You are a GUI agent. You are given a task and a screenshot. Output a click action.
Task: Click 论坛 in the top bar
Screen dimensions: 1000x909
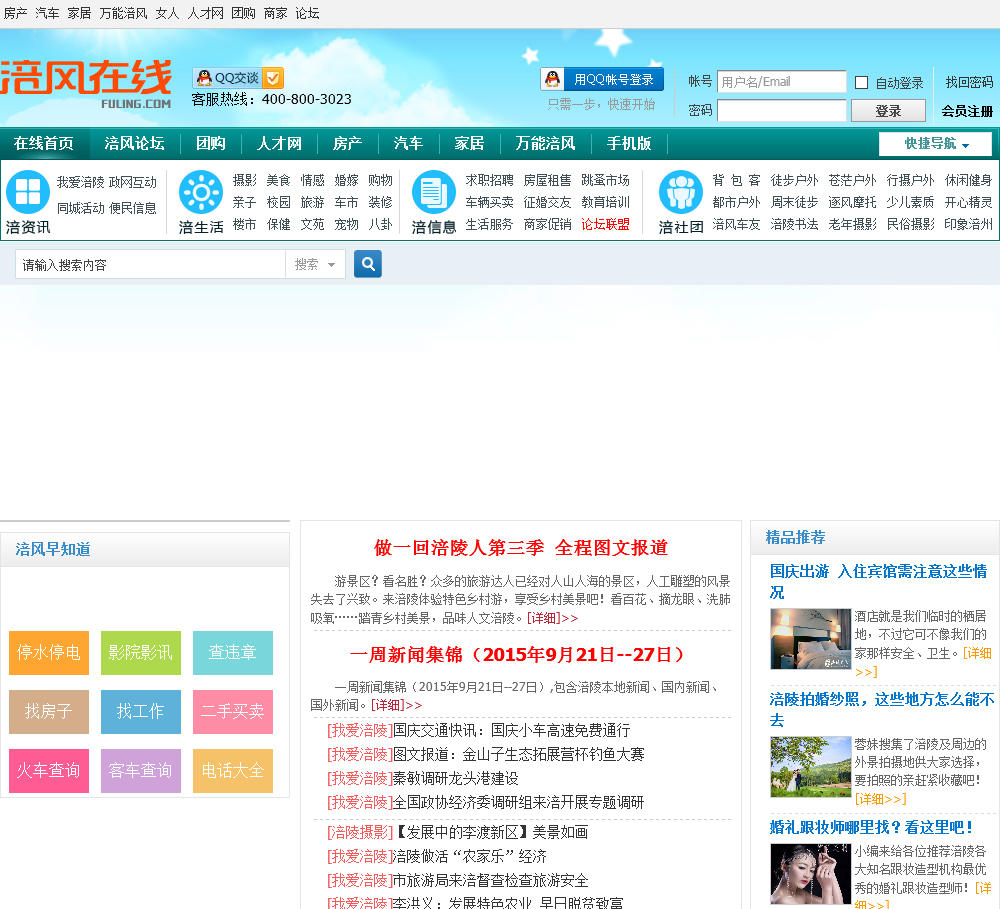(307, 13)
